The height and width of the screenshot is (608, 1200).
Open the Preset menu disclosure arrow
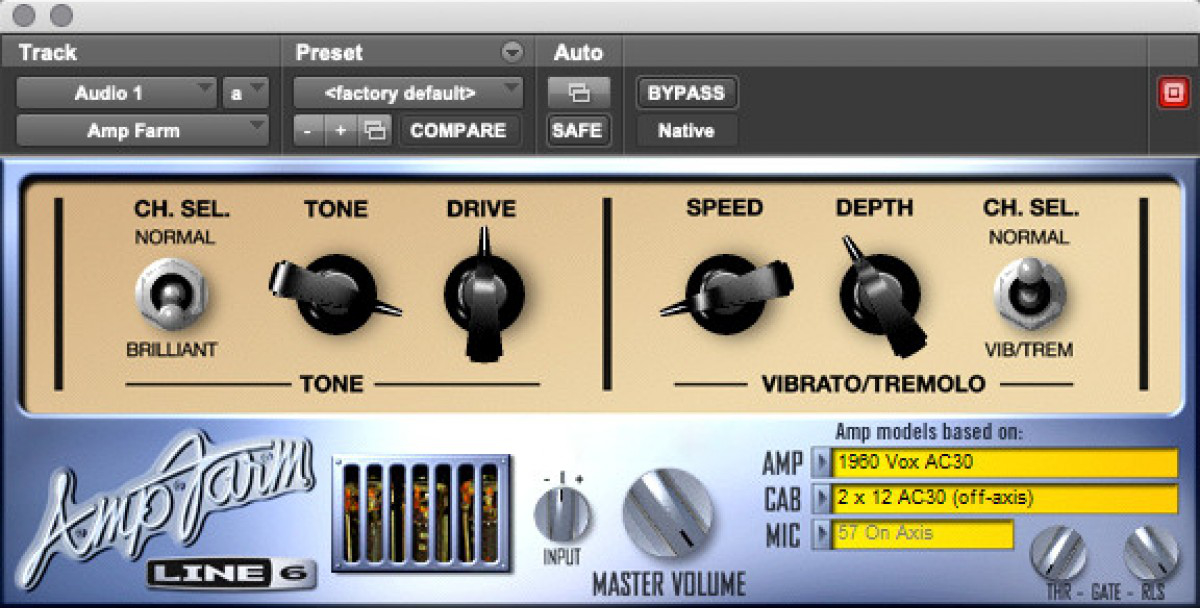(512, 51)
